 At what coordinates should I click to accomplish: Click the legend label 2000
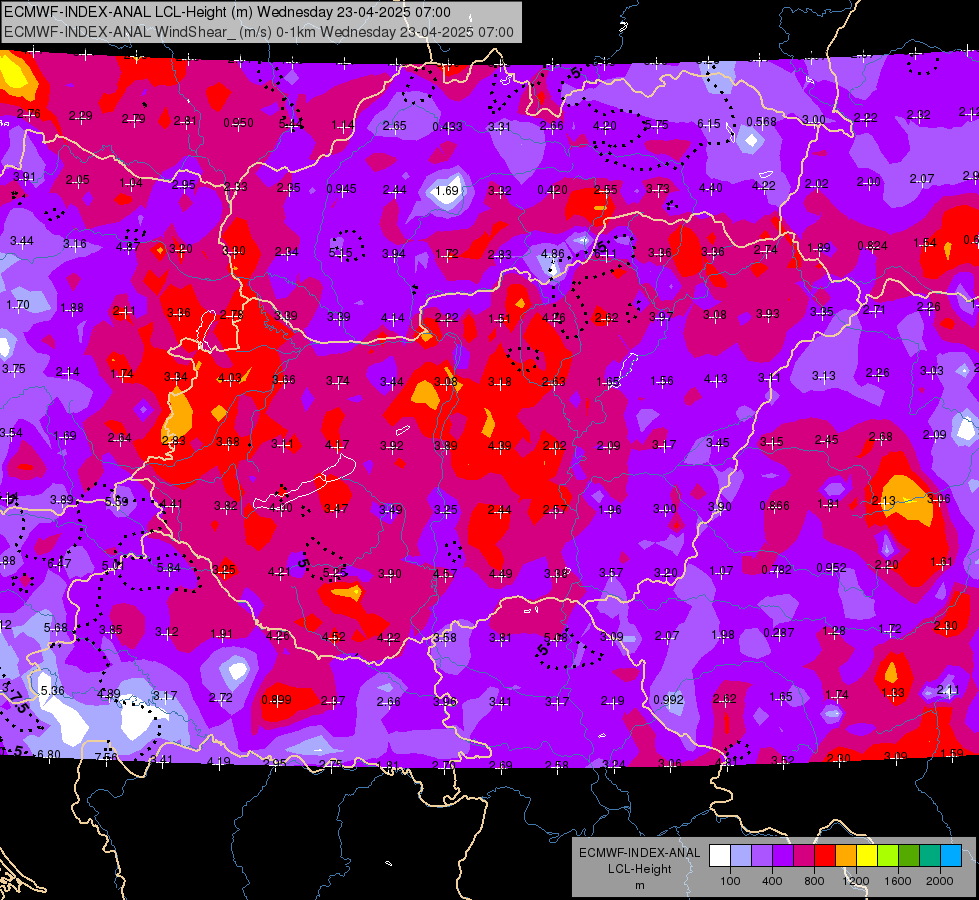tap(940, 881)
